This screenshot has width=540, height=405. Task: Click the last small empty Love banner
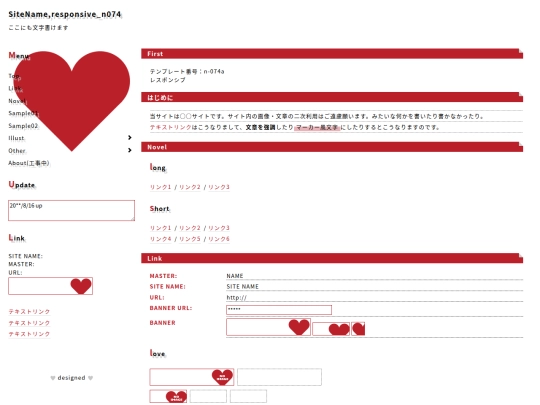[x=248, y=396]
